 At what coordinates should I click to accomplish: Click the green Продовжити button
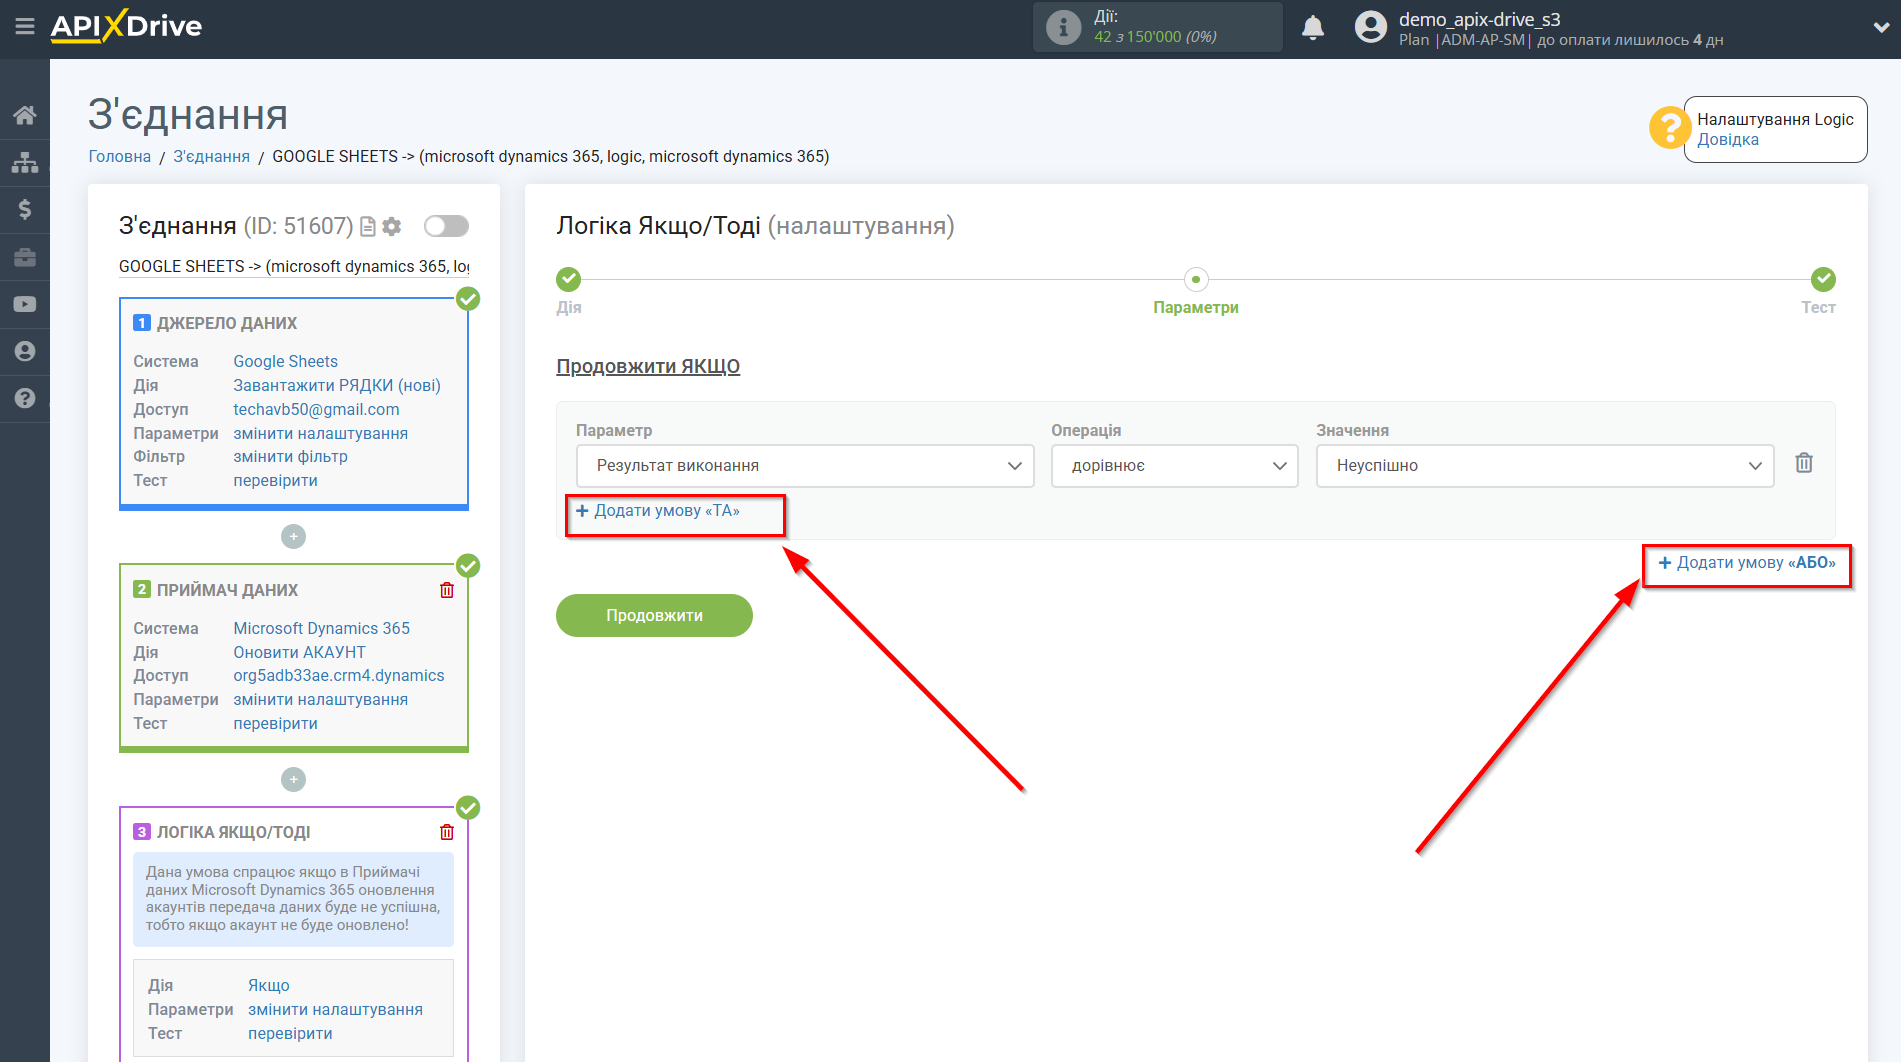654,615
